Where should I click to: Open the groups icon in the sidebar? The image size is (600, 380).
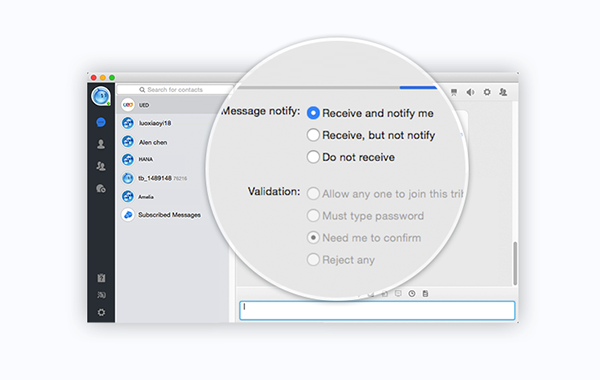[101, 166]
